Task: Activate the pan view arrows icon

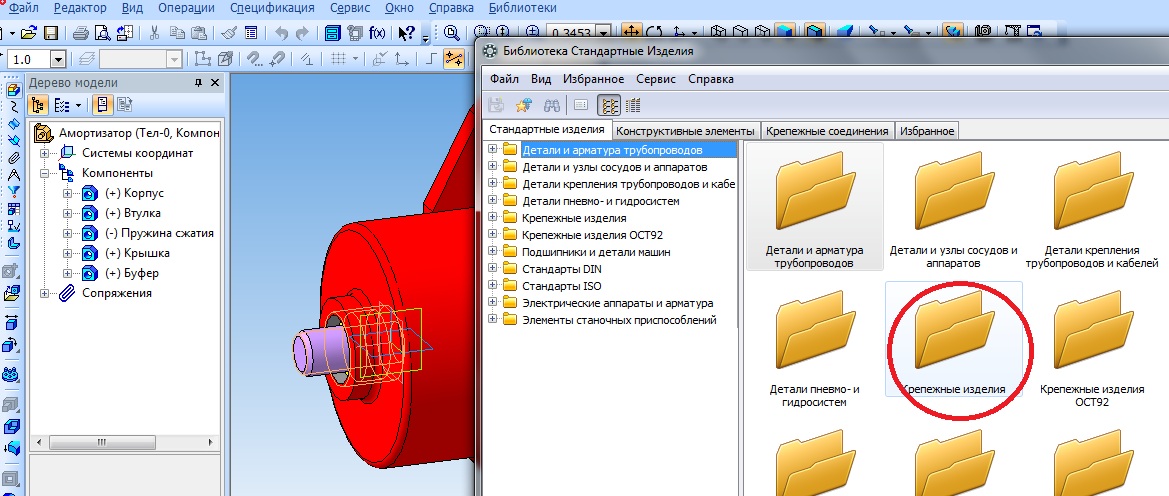Action: coord(631,32)
